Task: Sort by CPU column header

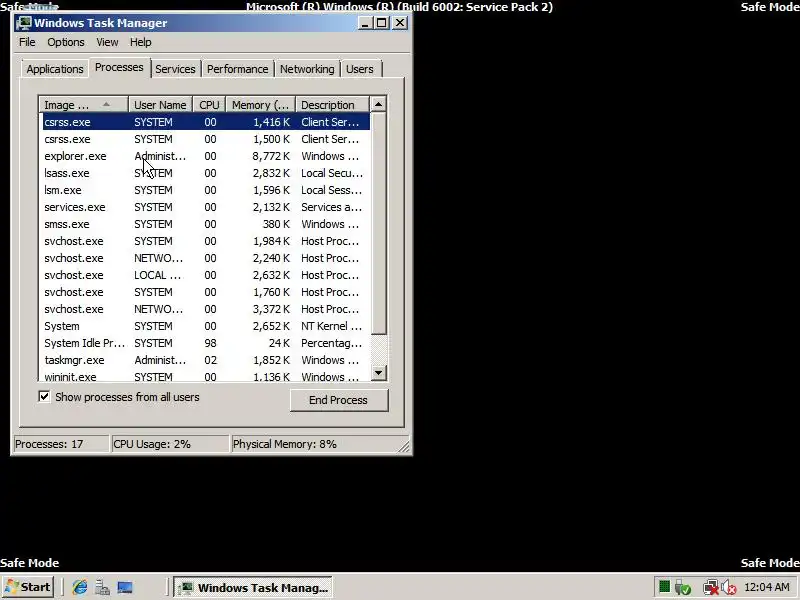Action: point(209,105)
